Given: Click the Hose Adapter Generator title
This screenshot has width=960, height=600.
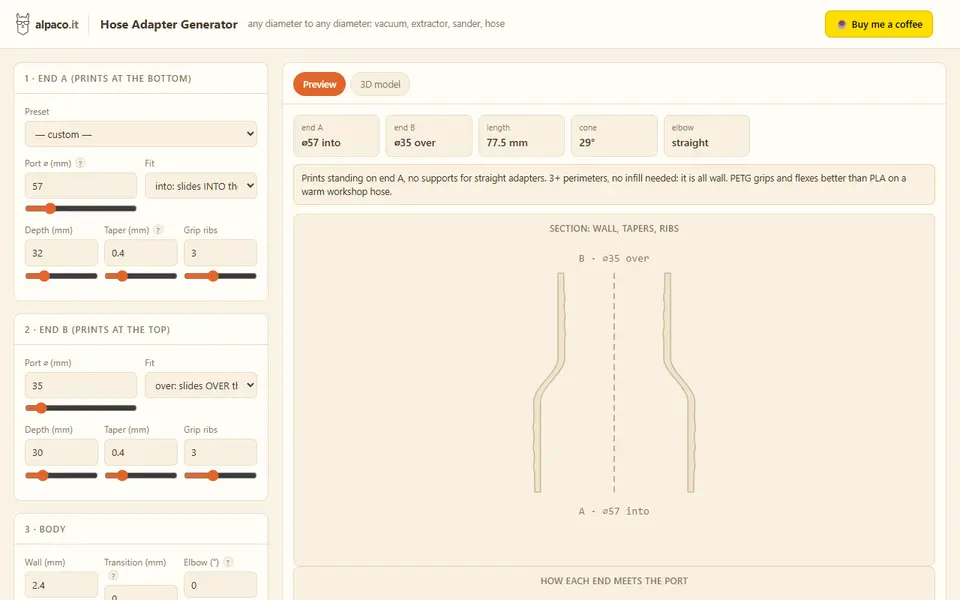Looking at the screenshot, I should point(169,24).
